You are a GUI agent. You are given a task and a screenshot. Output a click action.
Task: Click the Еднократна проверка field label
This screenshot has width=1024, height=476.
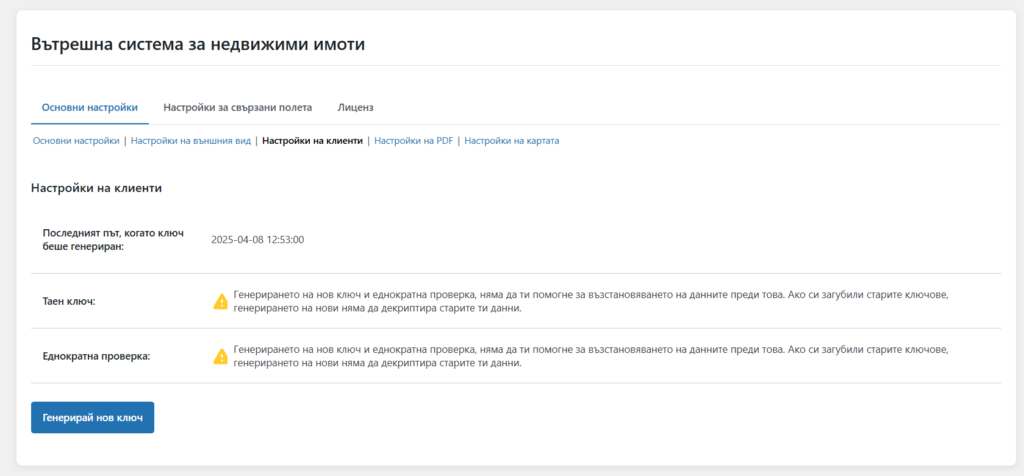tap(96, 356)
